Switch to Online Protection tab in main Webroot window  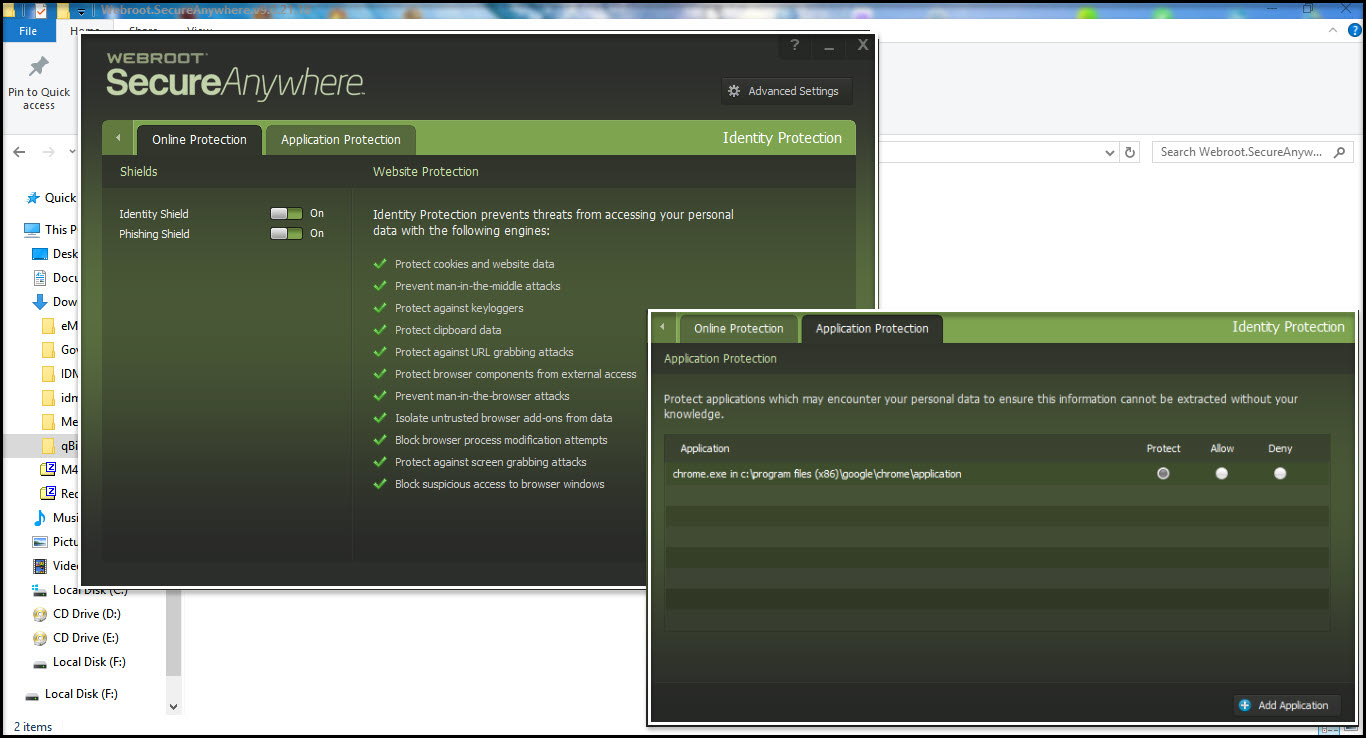pyautogui.click(x=199, y=140)
